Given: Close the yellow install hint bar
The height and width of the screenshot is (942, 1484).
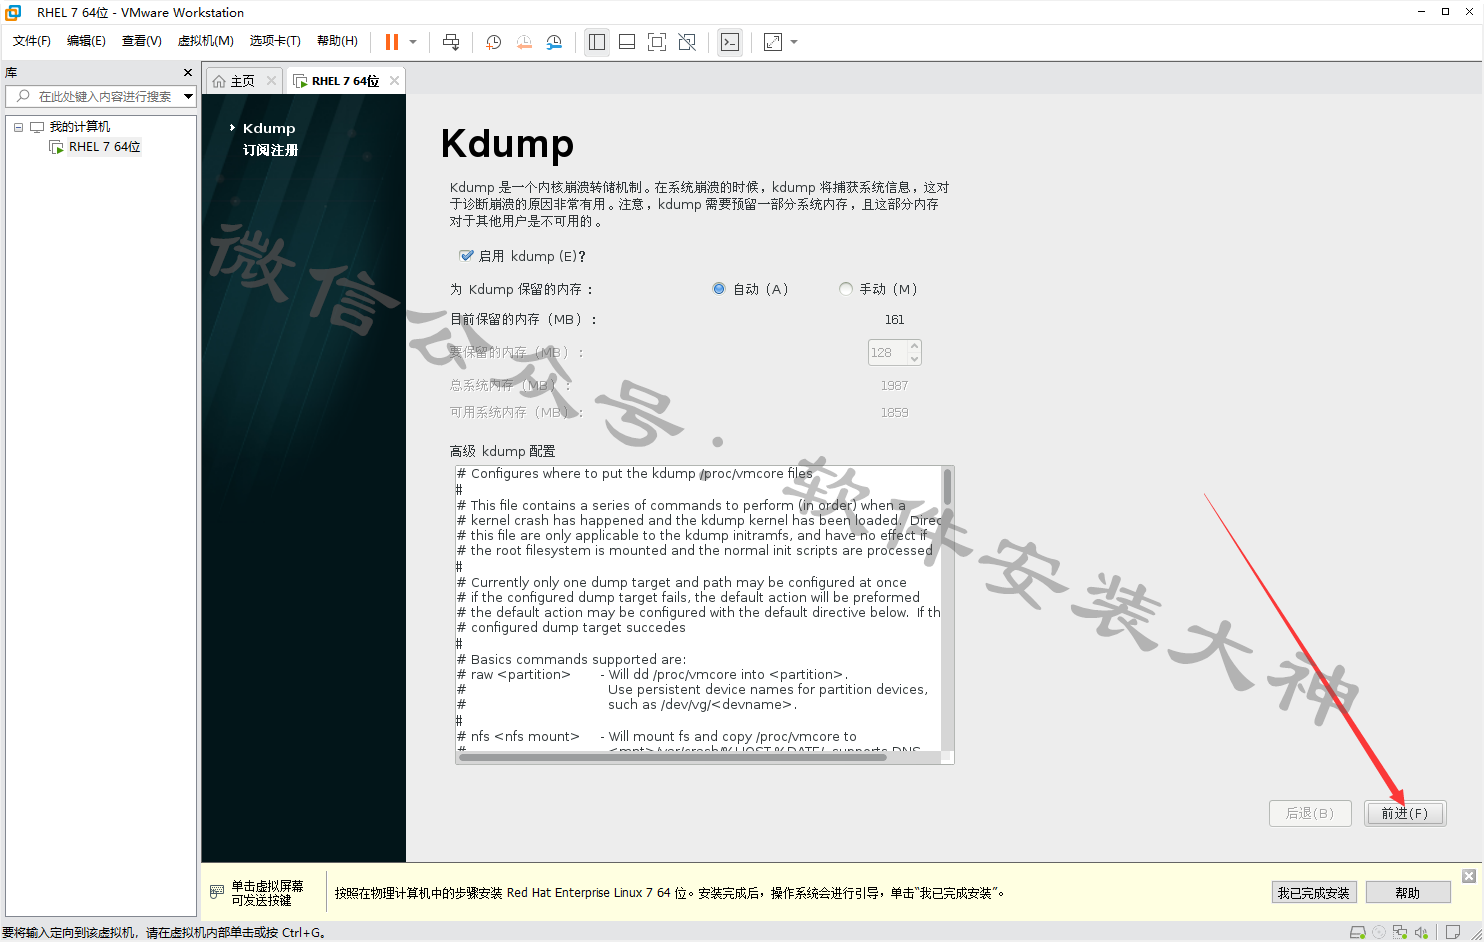Looking at the screenshot, I should [x=1469, y=876].
